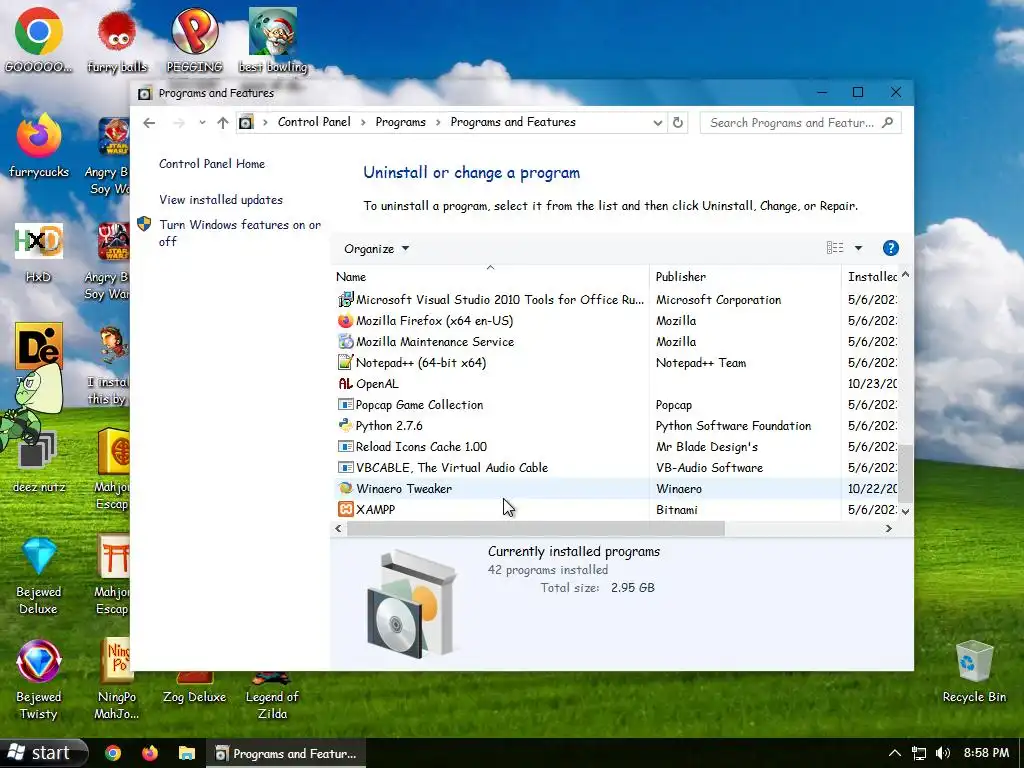1024x768 pixels.
Task: Open File Explorer from the taskbar
Action: 187,753
